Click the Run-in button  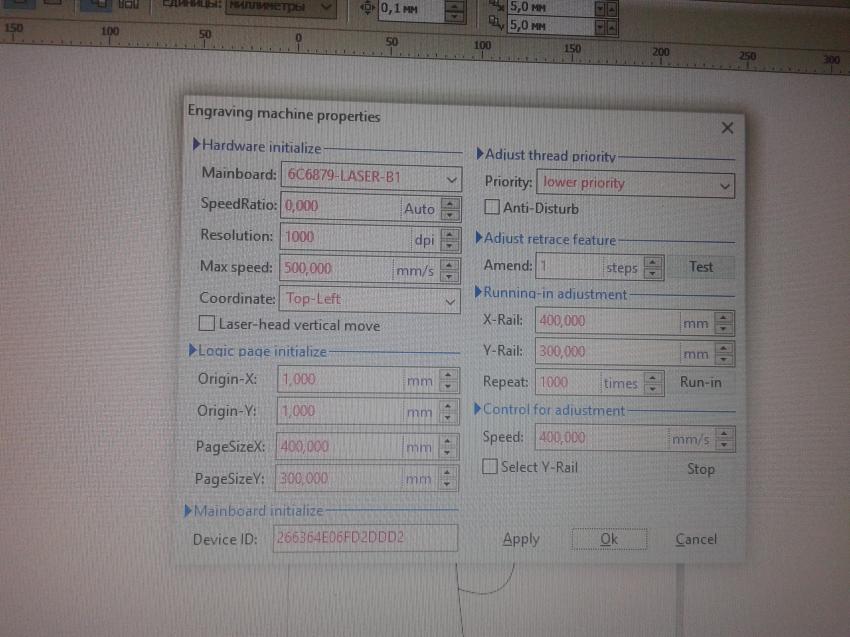point(700,382)
